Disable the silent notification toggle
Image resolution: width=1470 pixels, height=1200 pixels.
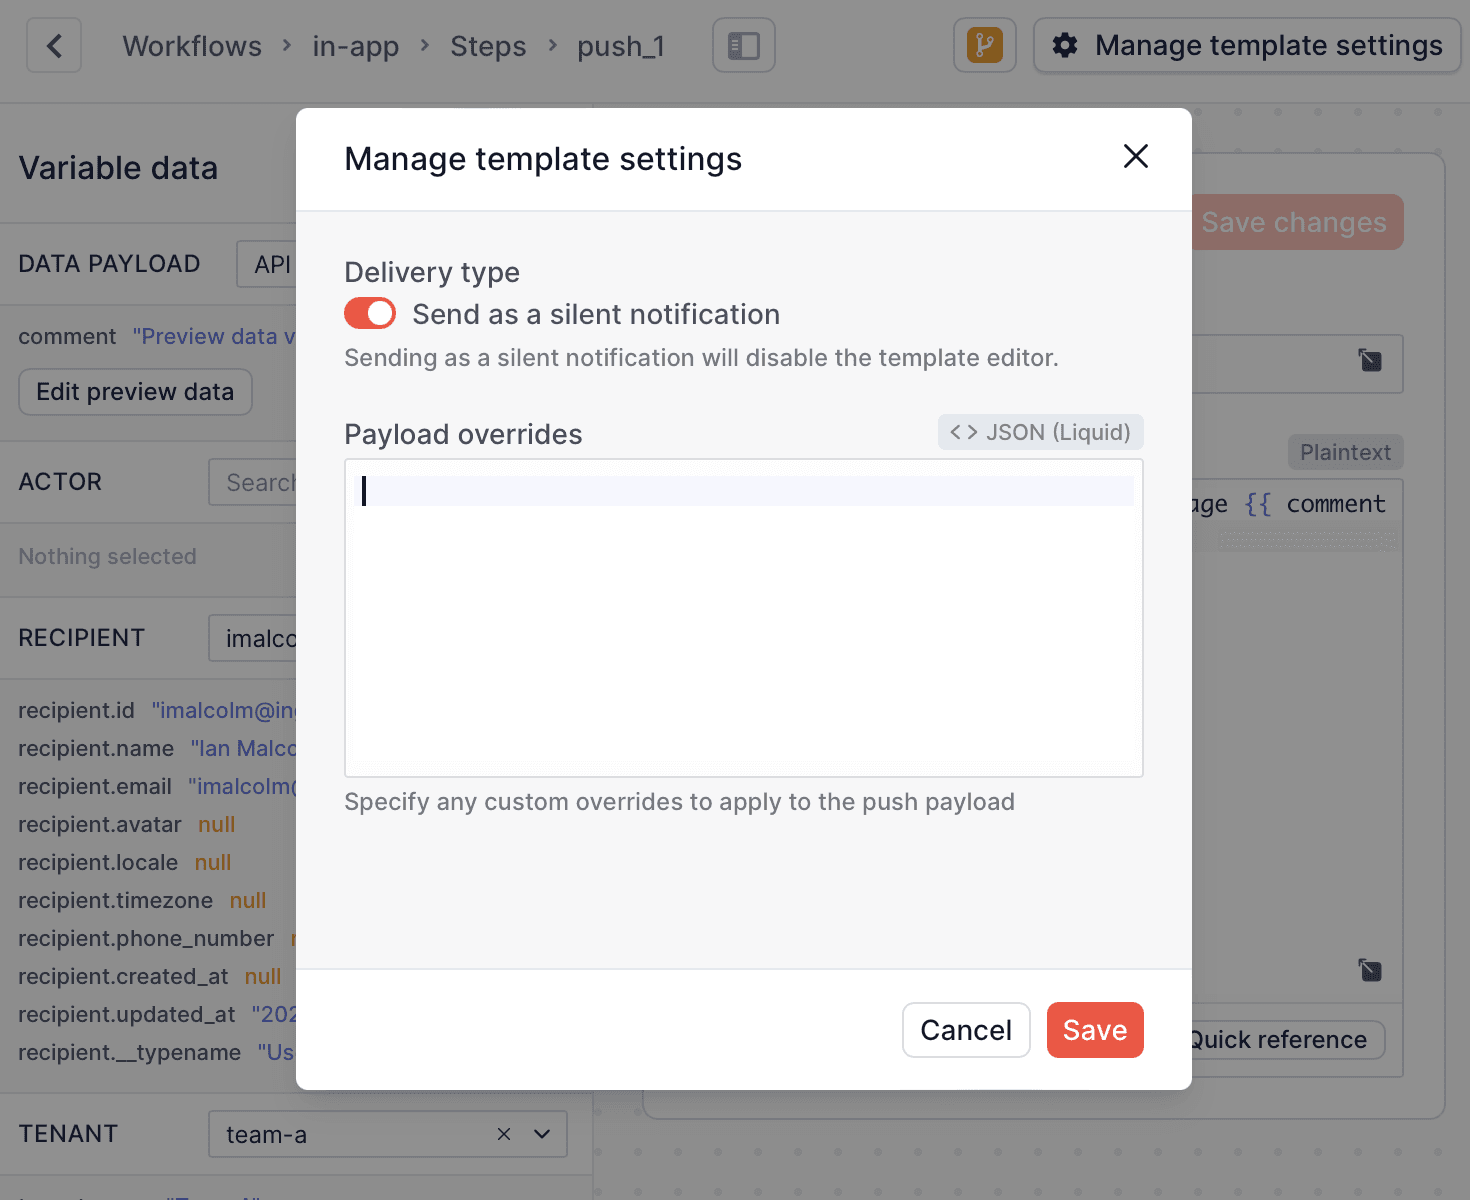pyautogui.click(x=369, y=313)
